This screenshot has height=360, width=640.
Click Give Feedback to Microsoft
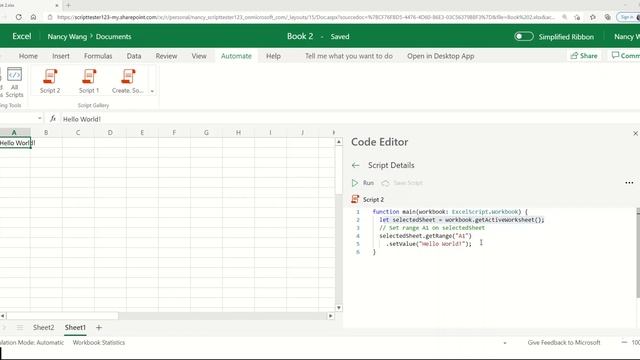(564, 342)
